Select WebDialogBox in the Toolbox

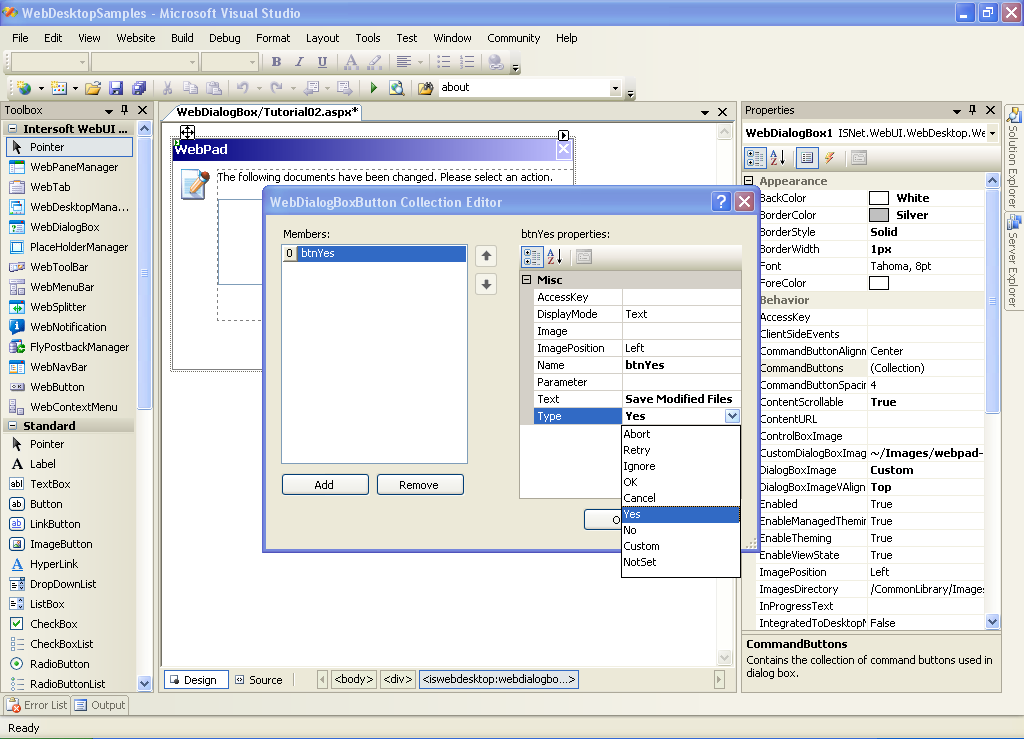[x=65, y=227]
